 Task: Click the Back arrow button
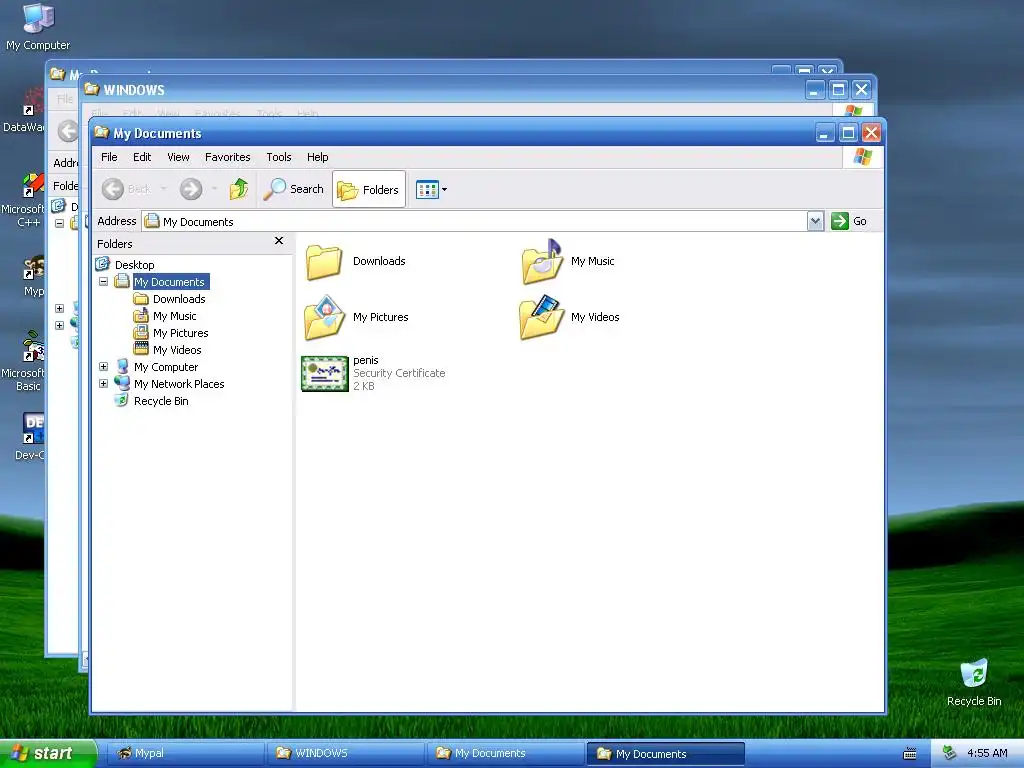113,189
